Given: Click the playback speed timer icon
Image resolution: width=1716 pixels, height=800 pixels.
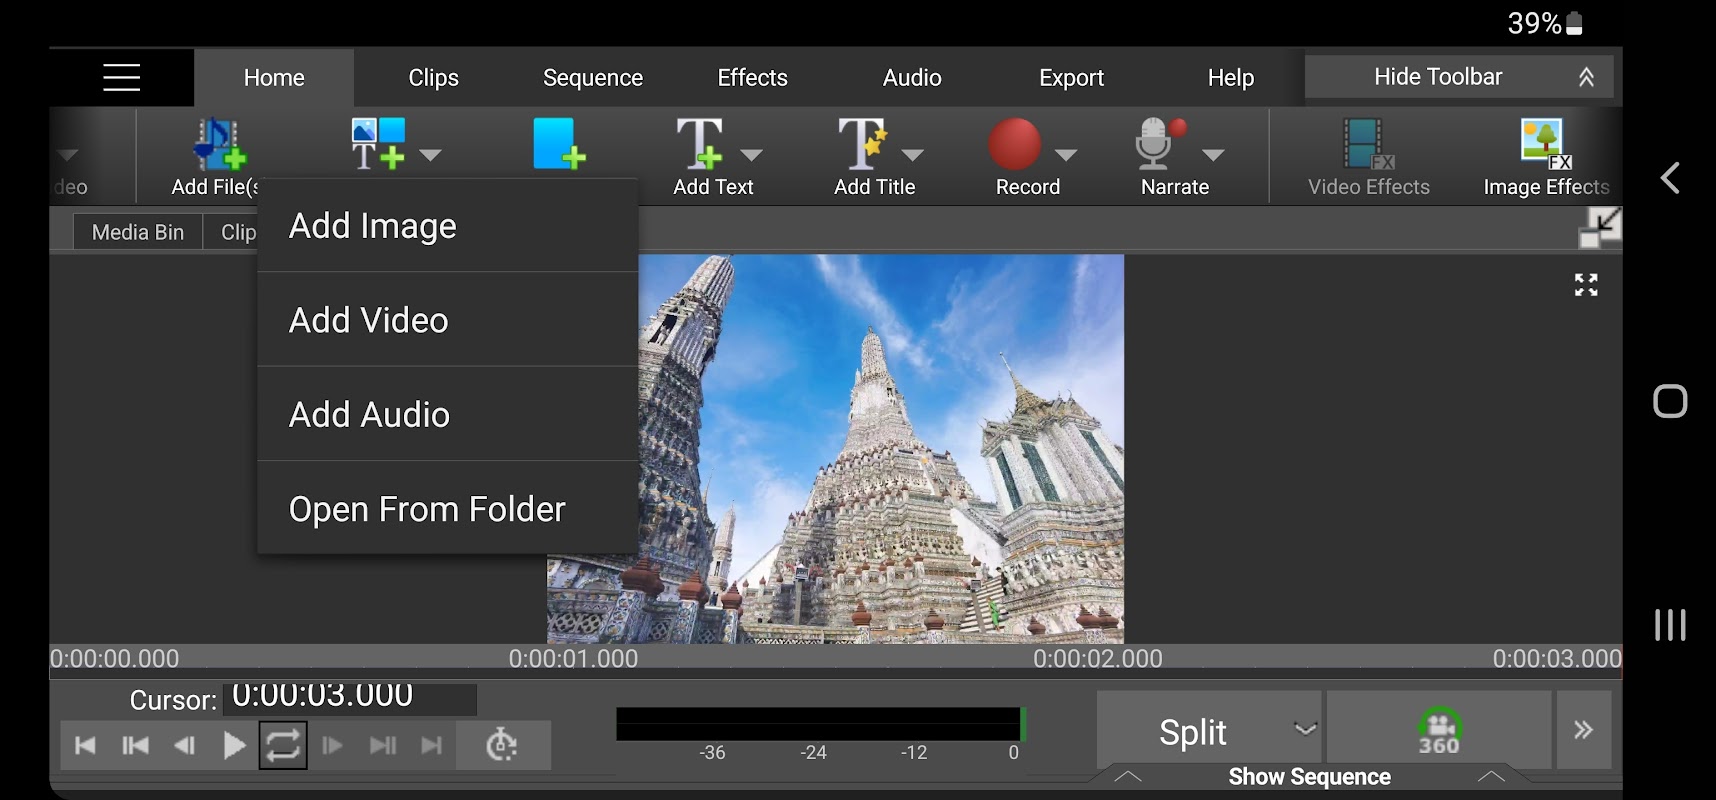Looking at the screenshot, I should [x=502, y=745].
